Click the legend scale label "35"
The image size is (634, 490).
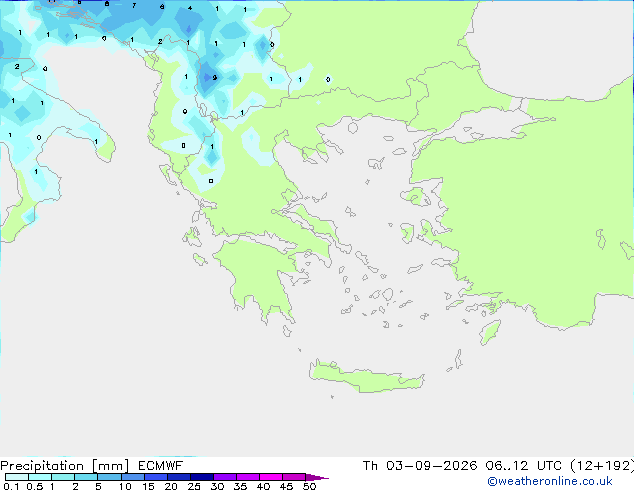coord(240,486)
